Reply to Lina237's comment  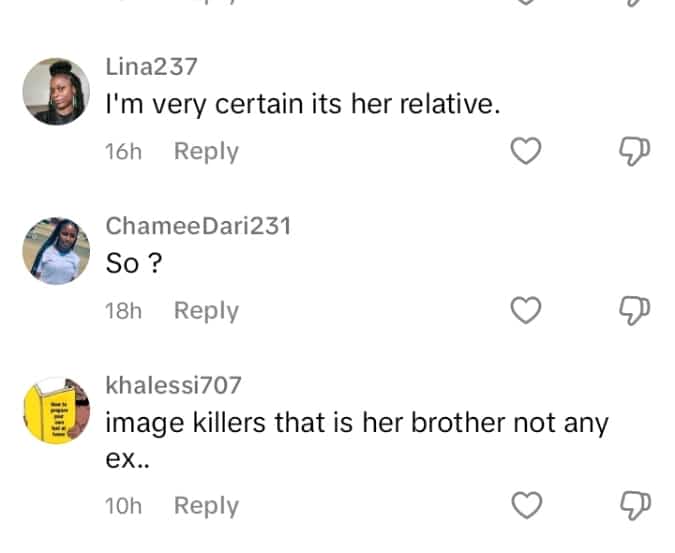click(206, 152)
